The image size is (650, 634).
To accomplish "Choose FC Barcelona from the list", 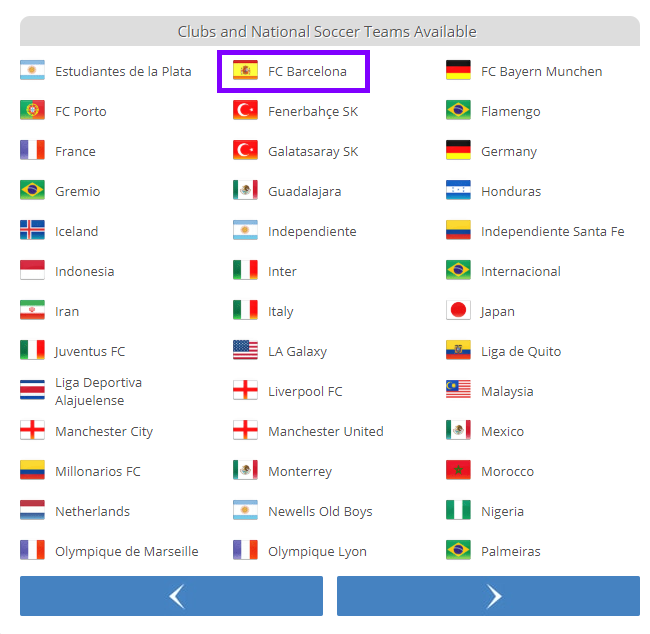I will pos(307,71).
